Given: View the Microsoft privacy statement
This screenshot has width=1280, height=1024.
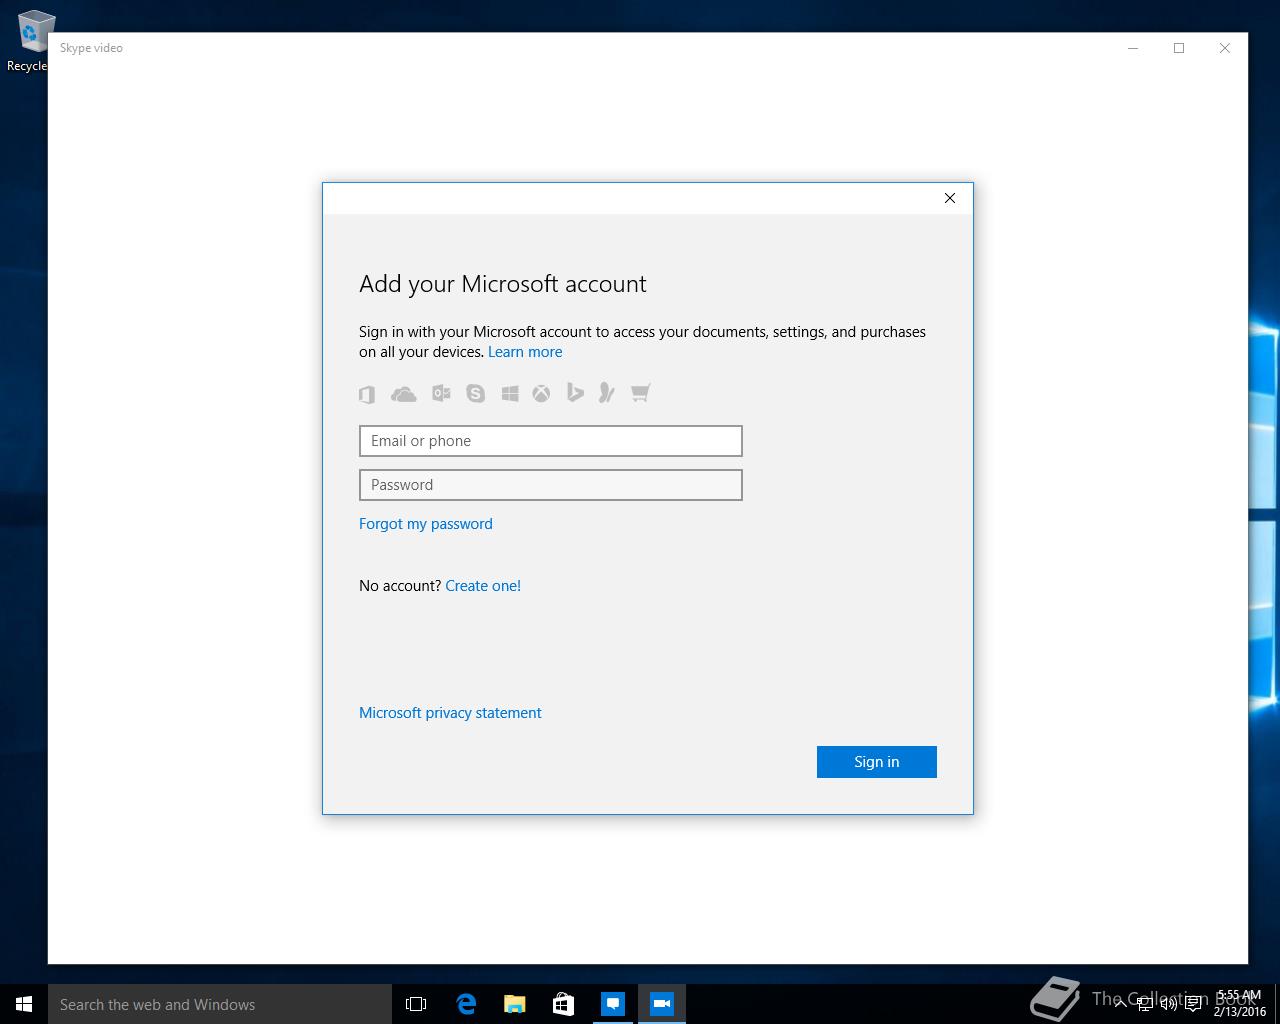Looking at the screenshot, I should coord(450,713).
